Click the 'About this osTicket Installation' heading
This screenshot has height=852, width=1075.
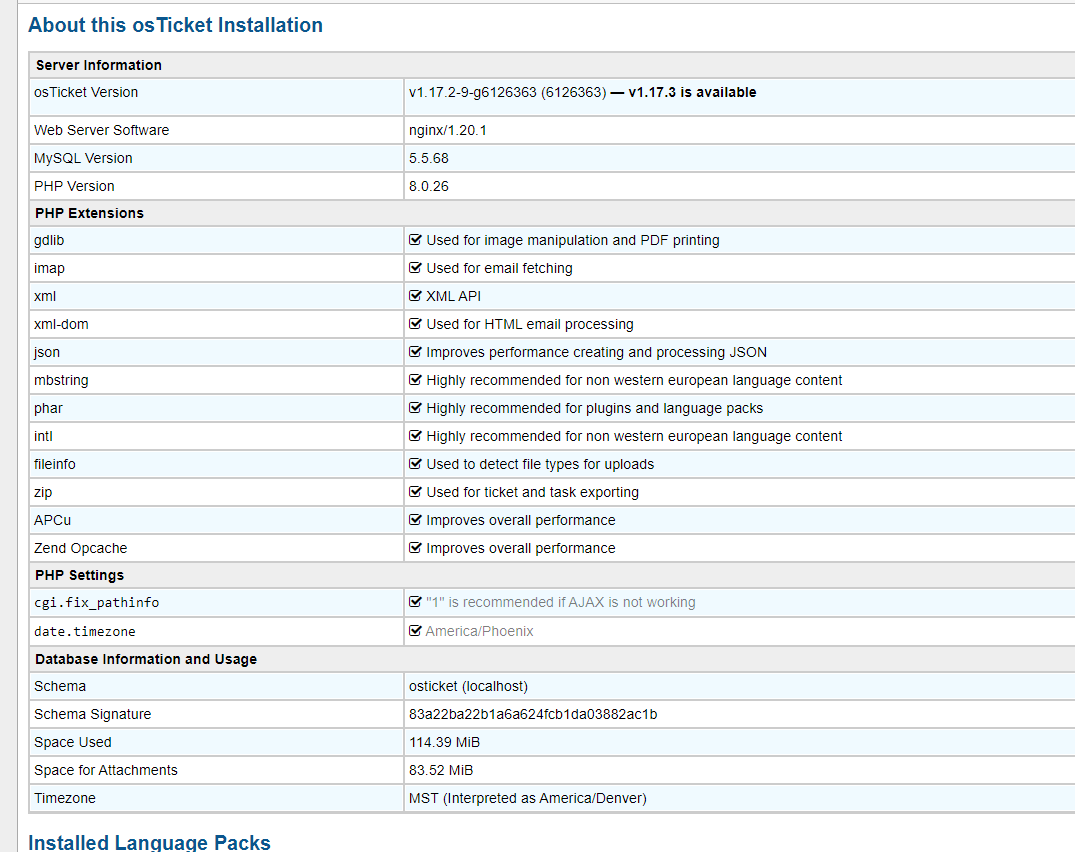tap(175, 25)
